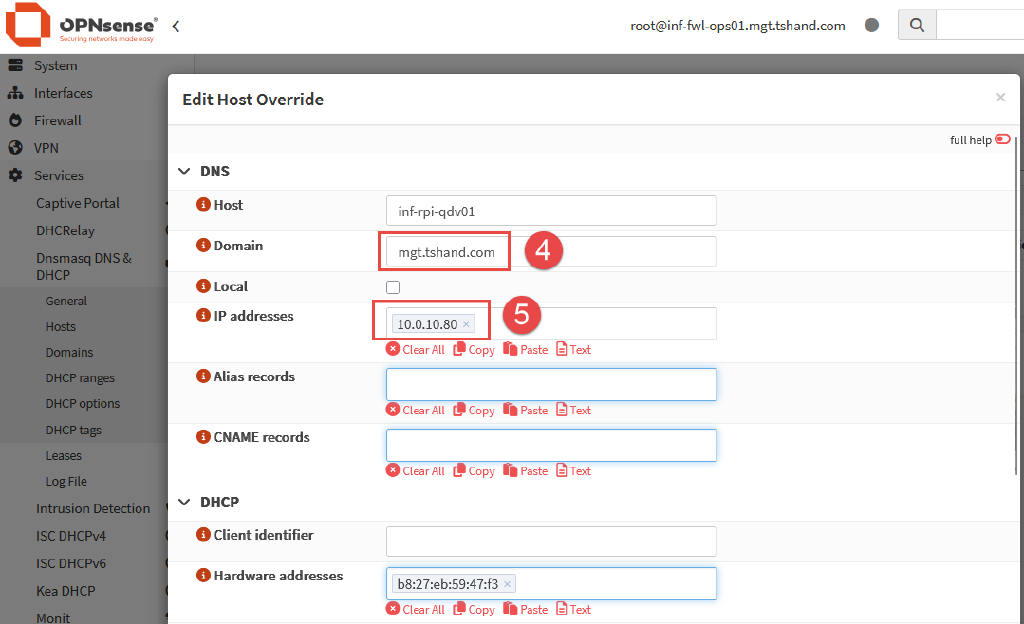
Task: Click the info icon beside the Host field
Action: pyautogui.click(x=204, y=205)
